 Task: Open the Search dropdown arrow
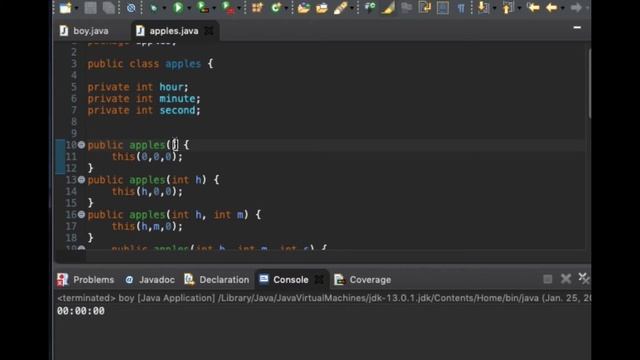click(x=352, y=8)
